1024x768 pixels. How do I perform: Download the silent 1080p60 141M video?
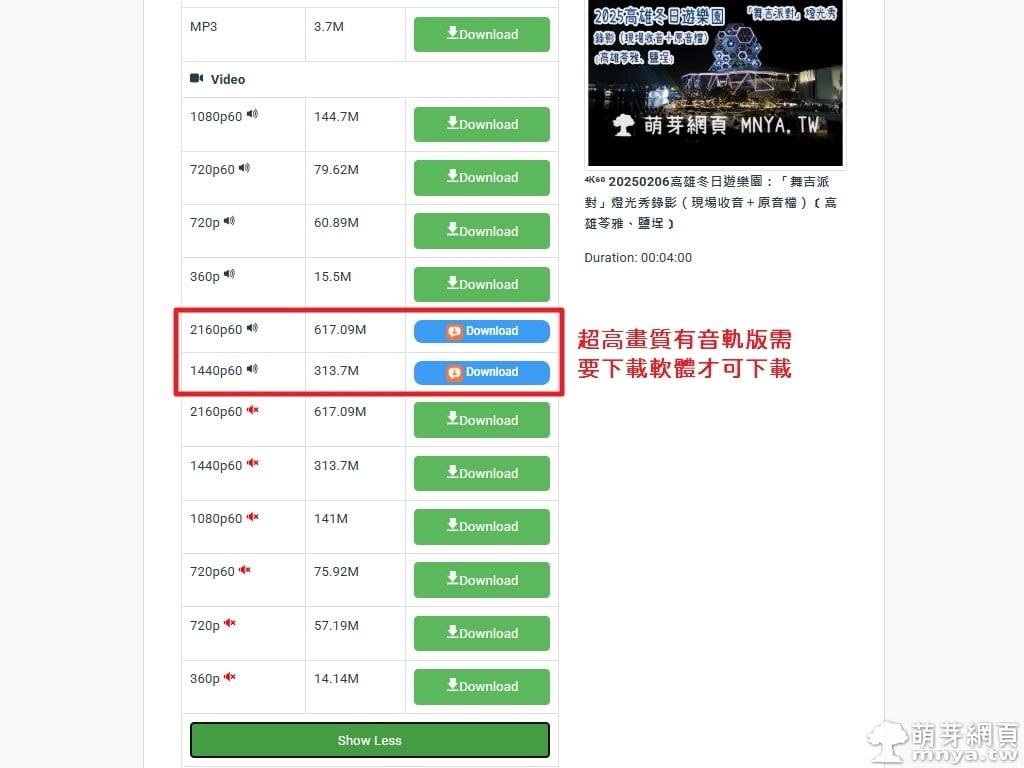481,526
